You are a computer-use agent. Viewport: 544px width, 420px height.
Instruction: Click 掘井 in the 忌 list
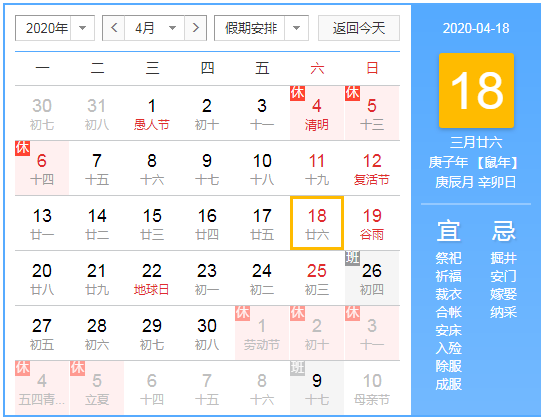503,258
